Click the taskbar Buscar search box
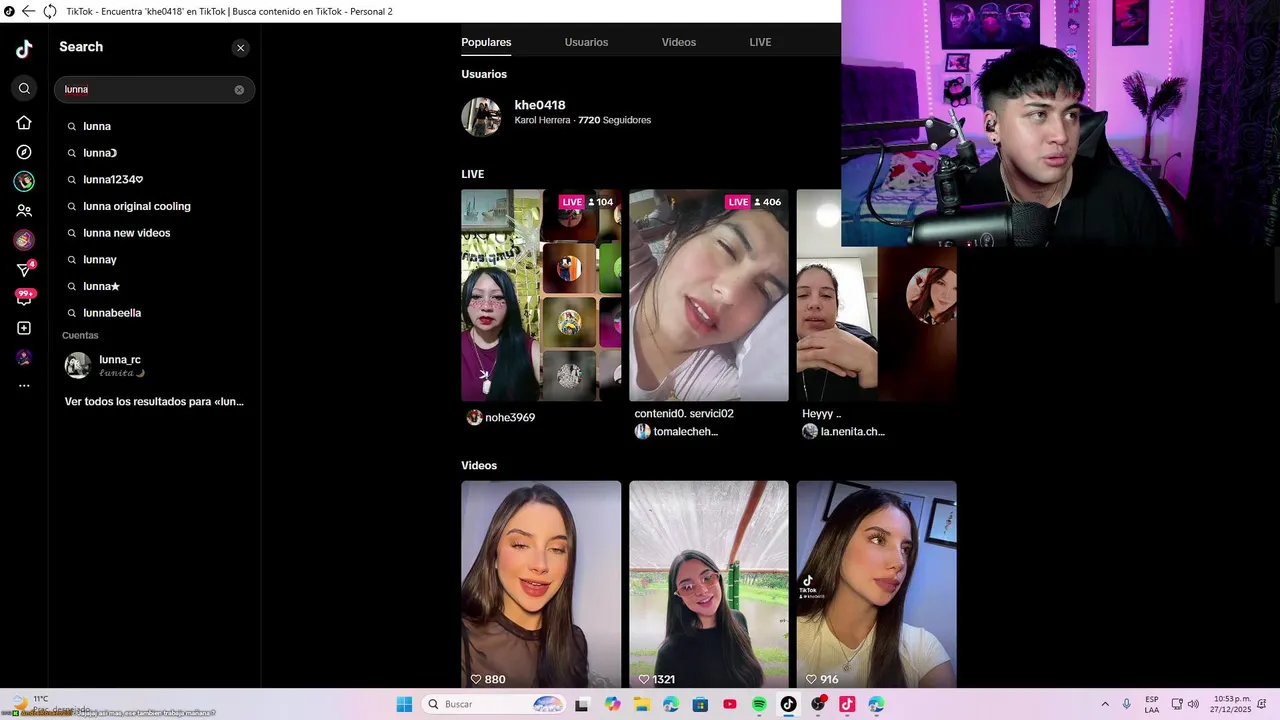The width and height of the screenshot is (1280, 720). 495,704
